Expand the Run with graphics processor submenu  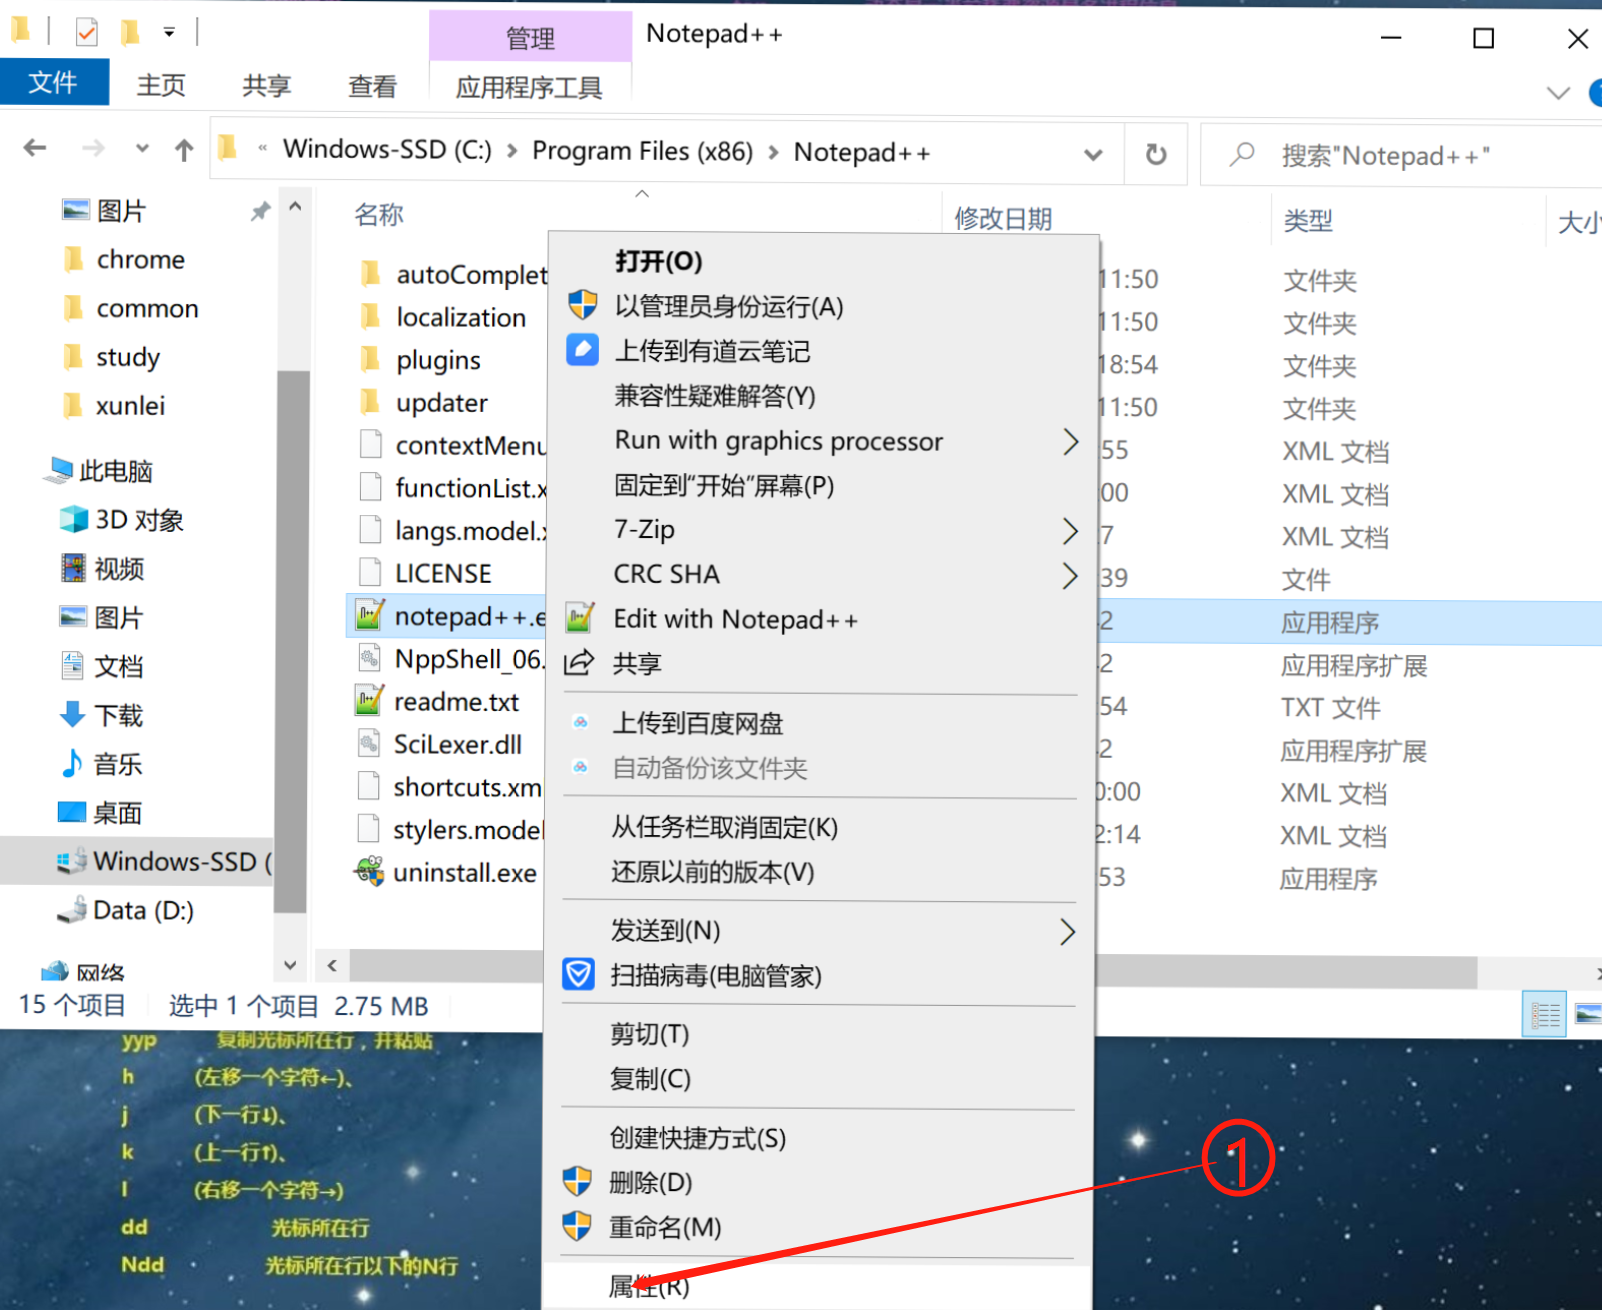coord(1070,441)
